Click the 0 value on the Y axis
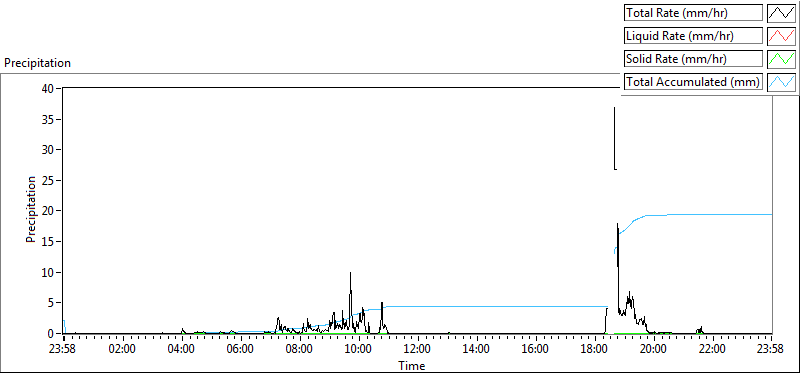Screen dimensions: 800x373 click(x=53, y=334)
